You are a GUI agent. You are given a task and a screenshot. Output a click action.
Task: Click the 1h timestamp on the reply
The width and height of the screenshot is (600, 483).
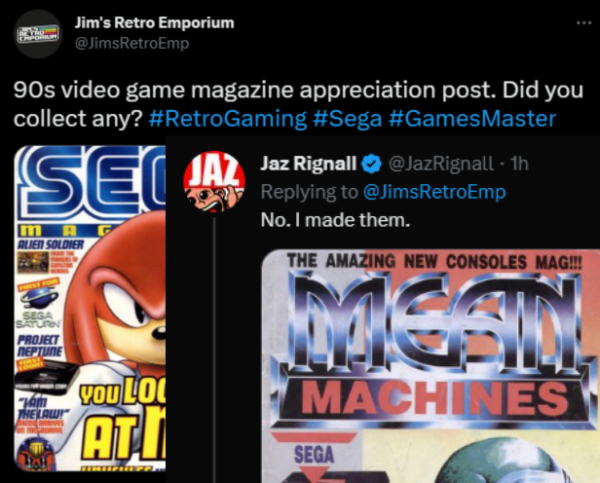point(520,164)
